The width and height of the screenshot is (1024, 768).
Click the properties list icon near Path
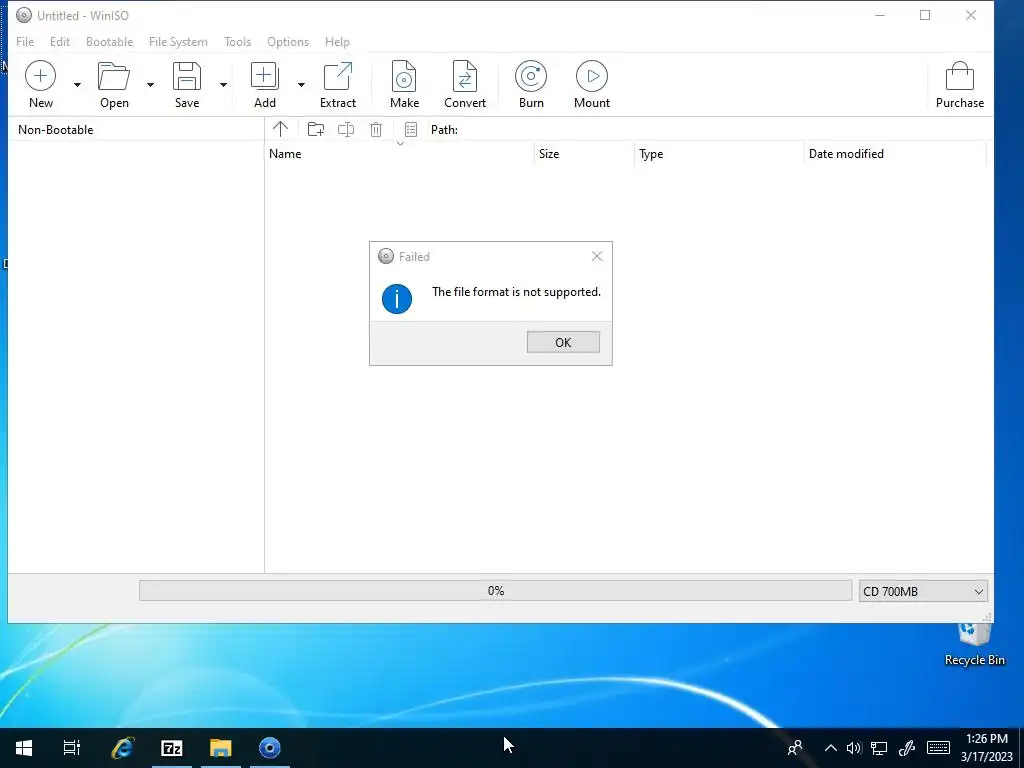411,129
